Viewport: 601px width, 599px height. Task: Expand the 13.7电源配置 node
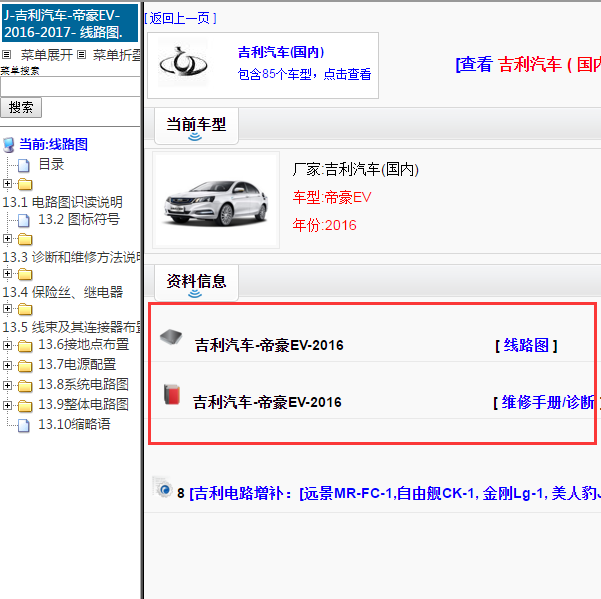pos(7,365)
